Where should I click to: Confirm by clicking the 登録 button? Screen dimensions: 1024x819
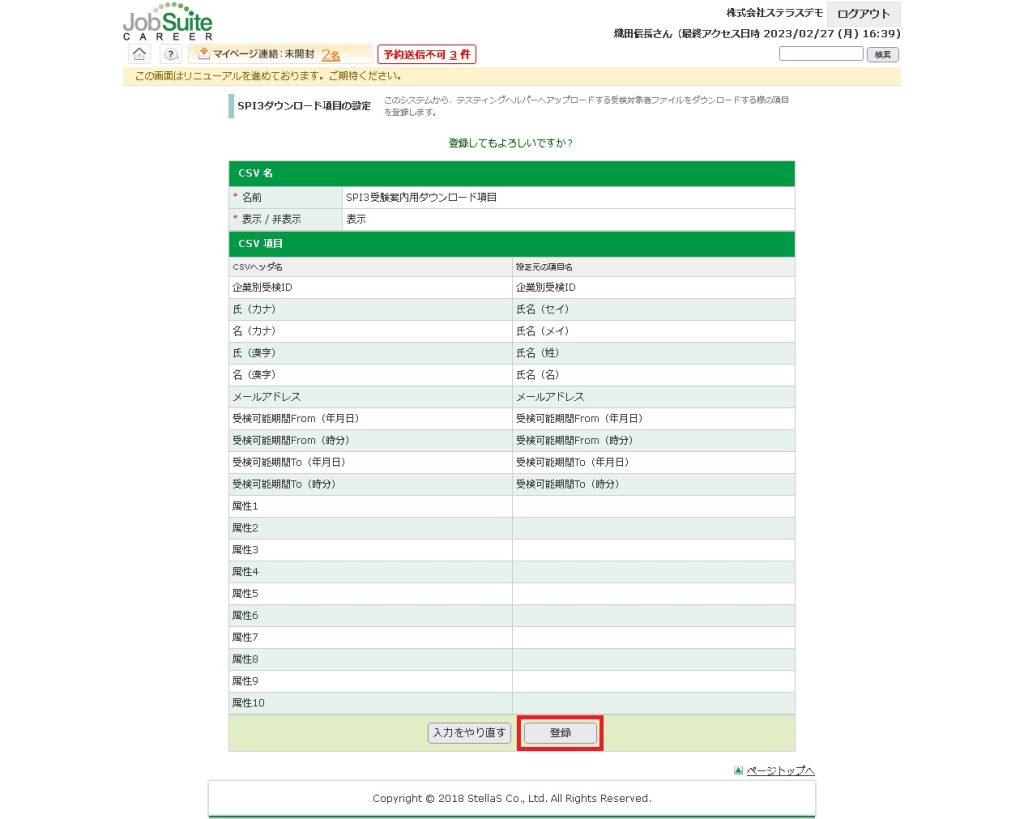560,732
